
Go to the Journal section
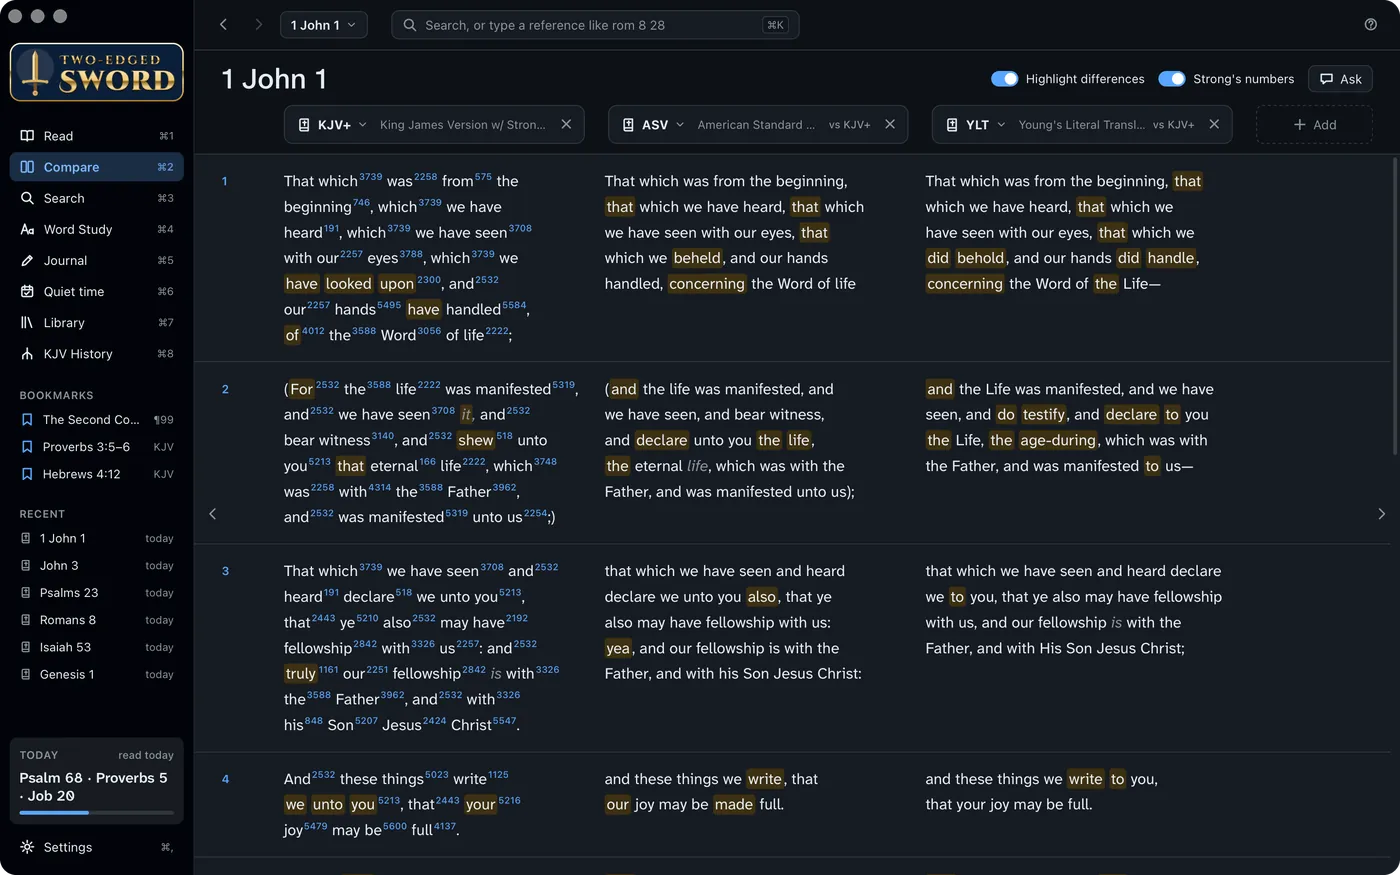click(97, 260)
